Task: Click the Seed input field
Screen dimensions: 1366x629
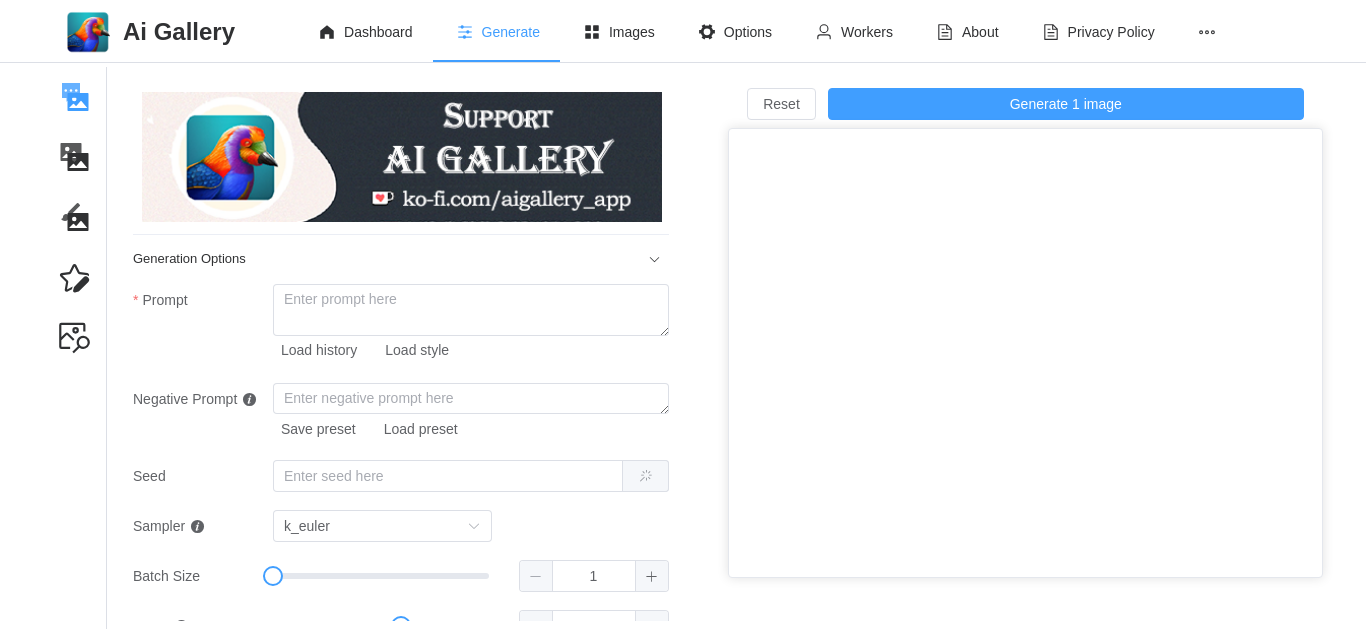Action: pyautogui.click(x=448, y=476)
